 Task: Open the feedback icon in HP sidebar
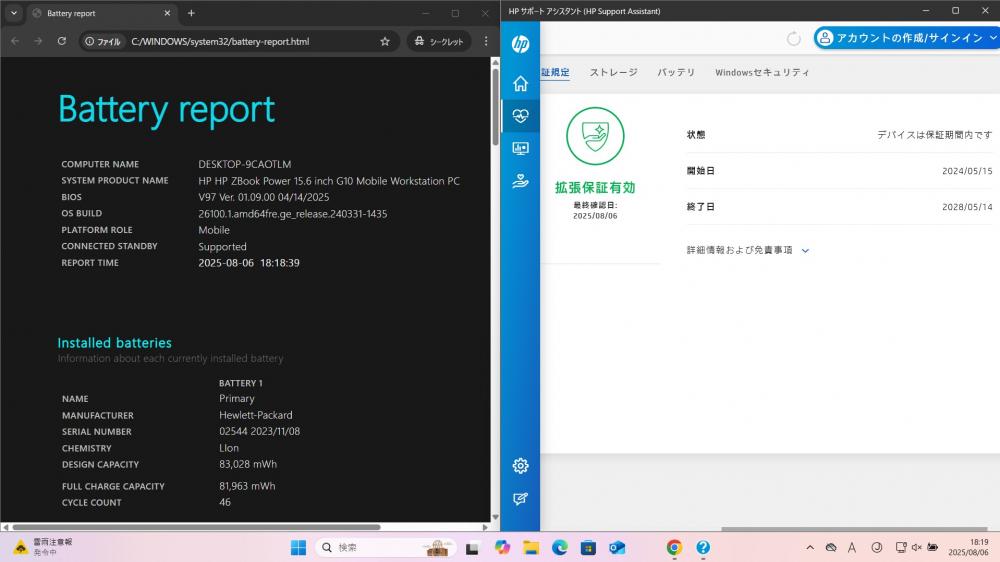pyautogui.click(x=520, y=499)
